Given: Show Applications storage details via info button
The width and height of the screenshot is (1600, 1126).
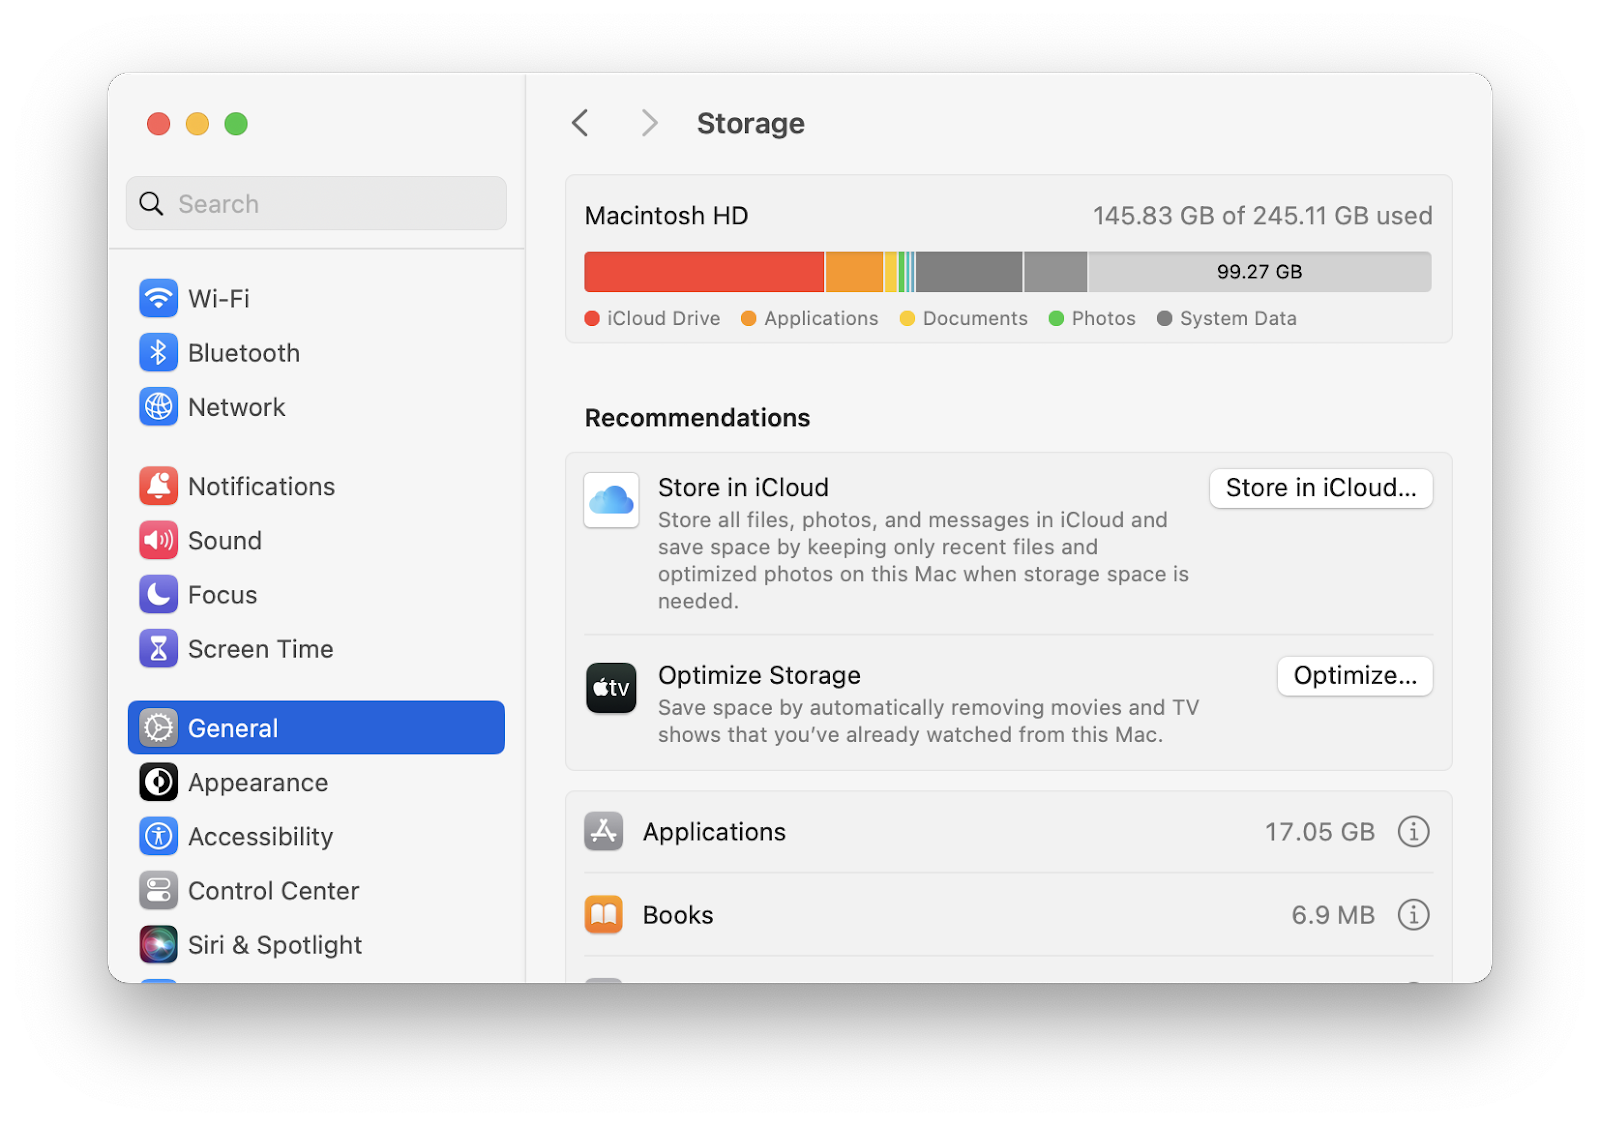Looking at the screenshot, I should (1413, 831).
